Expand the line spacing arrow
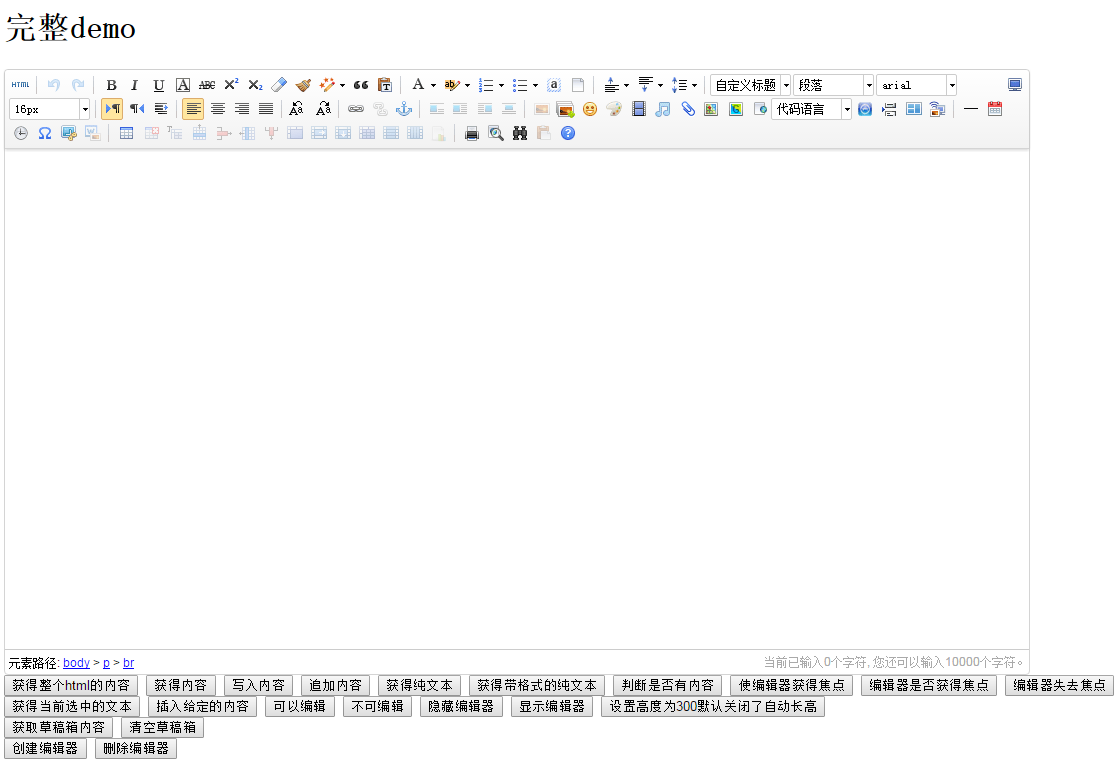The image size is (1119, 761). 694,86
